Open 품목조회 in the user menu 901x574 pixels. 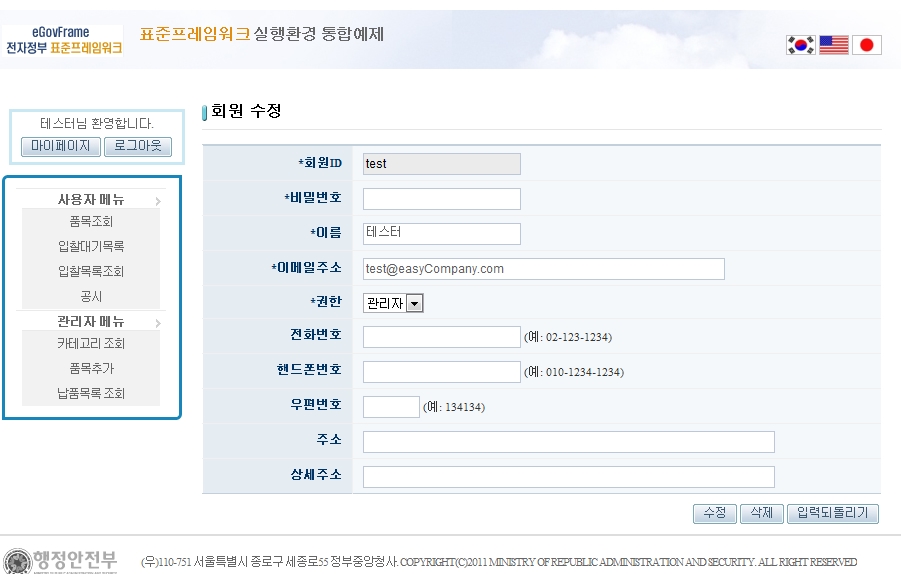(x=91, y=221)
